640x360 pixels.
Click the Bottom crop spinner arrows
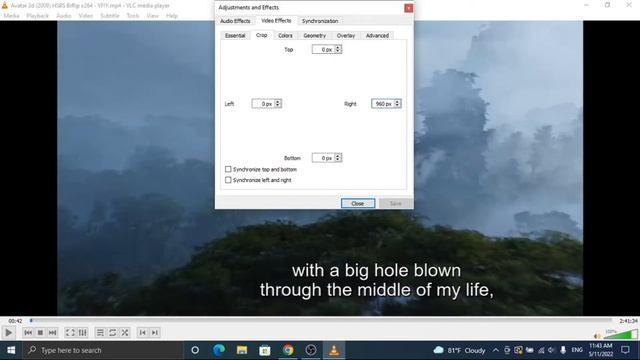(x=338, y=158)
